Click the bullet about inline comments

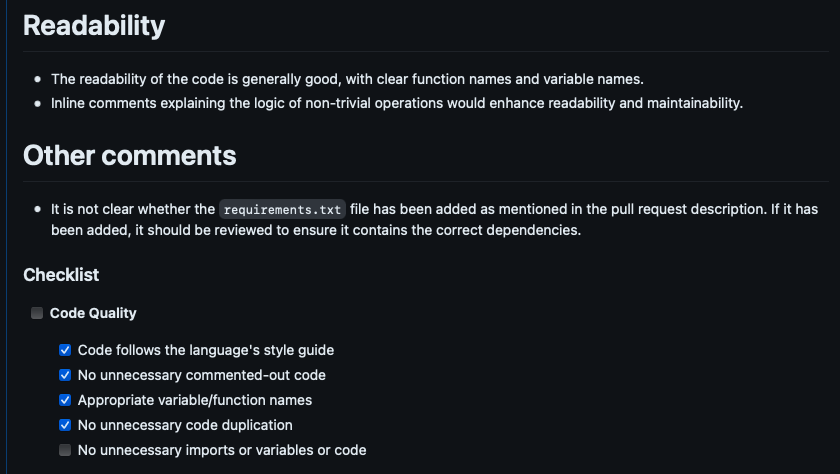coord(396,103)
